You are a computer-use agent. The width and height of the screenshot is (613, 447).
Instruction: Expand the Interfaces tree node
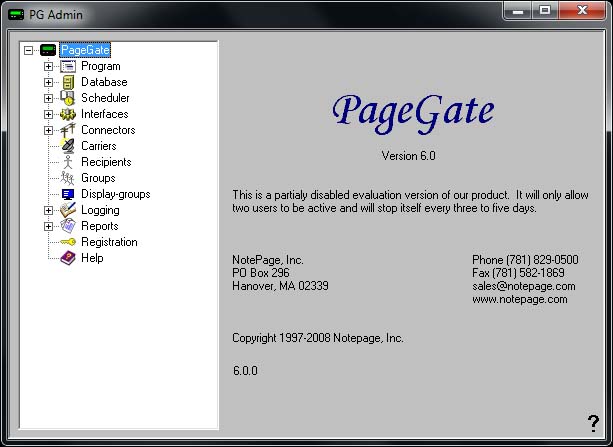point(48,114)
